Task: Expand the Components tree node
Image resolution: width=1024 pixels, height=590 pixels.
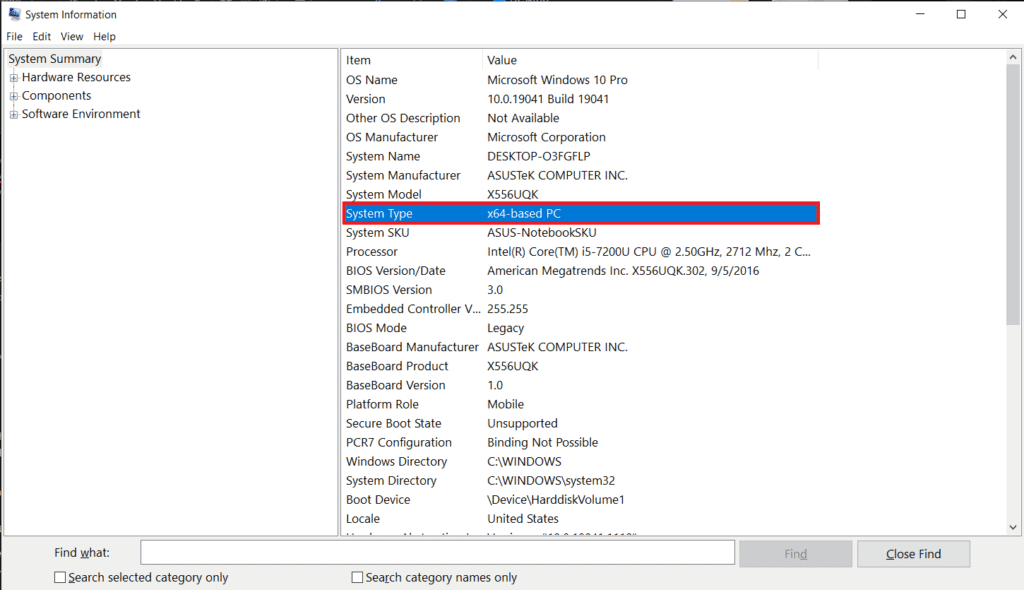Action: click(14, 96)
